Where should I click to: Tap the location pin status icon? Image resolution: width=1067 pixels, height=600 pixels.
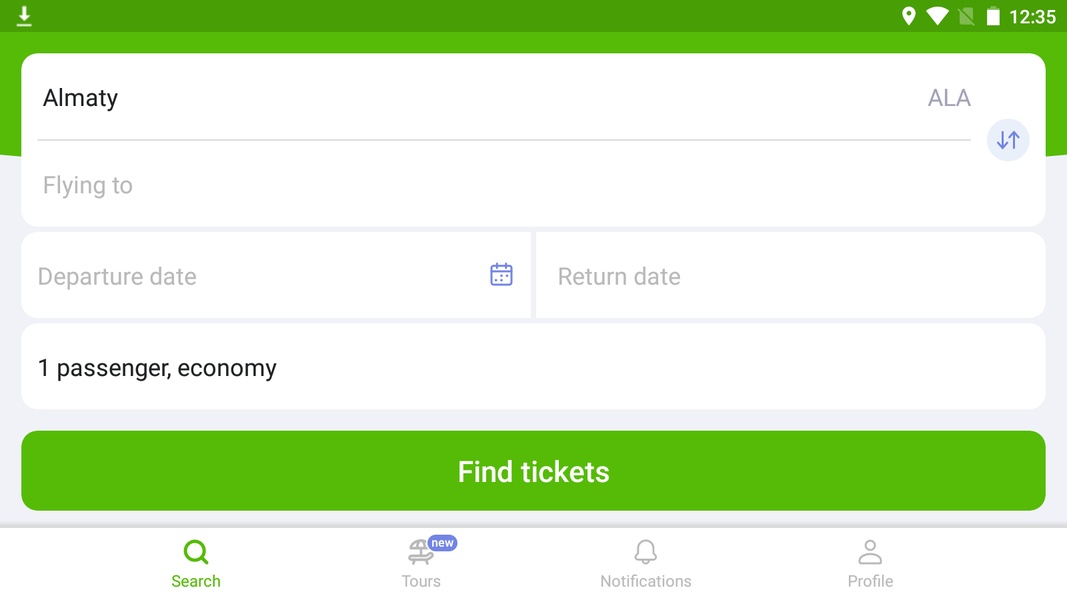point(908,16)
